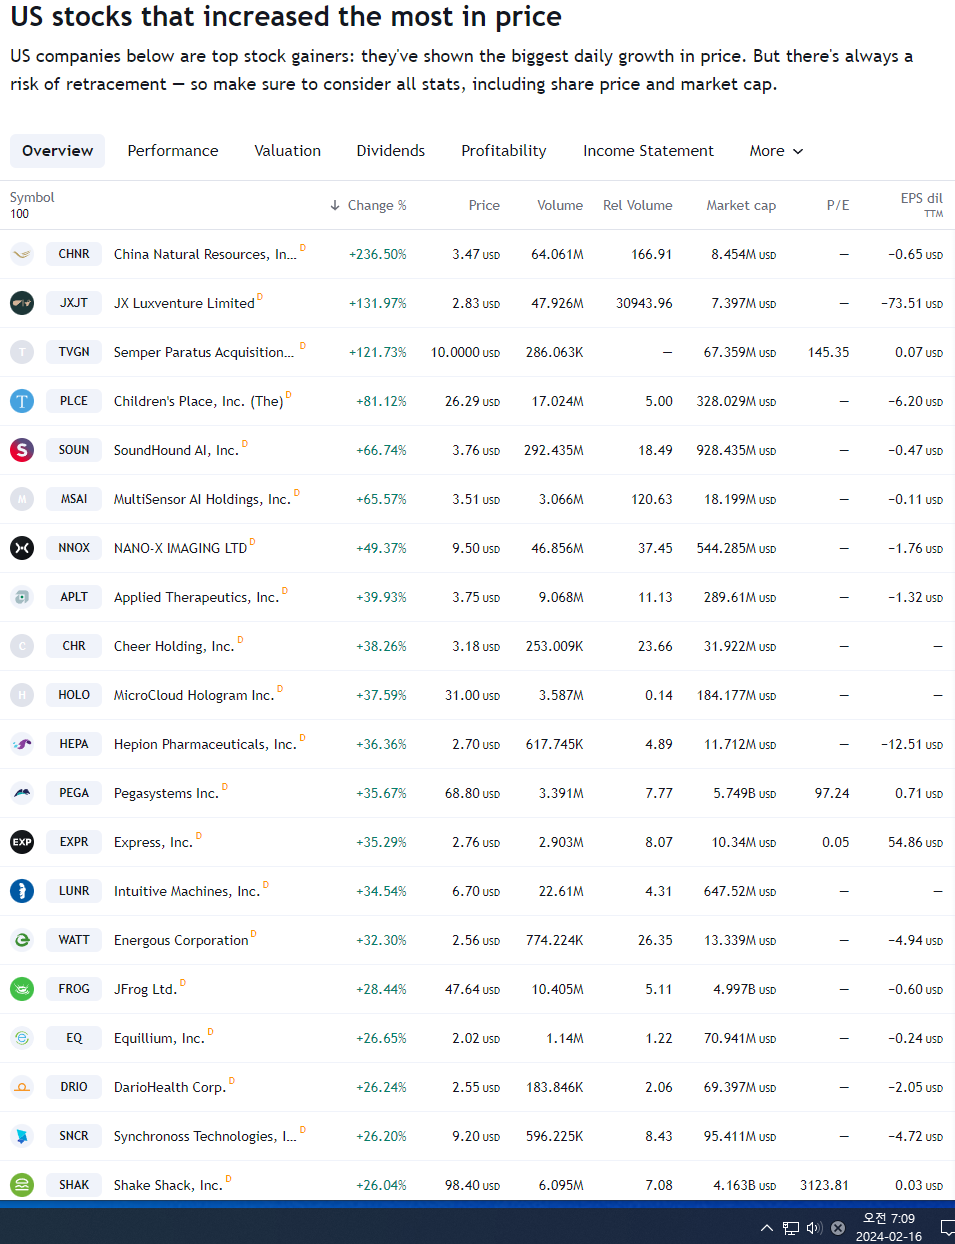The width and height of the screenshot is (955, 1244).
Task: Click the +236.50% change value for CHNR
Action: coord(378,254)
